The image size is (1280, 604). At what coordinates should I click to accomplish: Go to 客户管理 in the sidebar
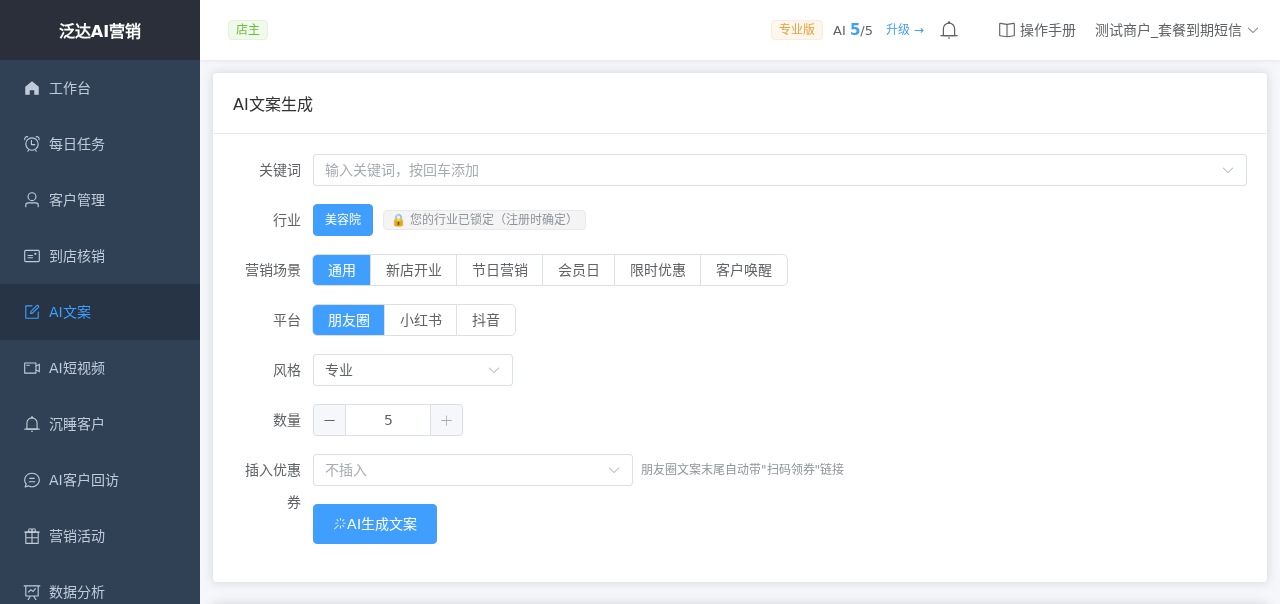point(100,200)
